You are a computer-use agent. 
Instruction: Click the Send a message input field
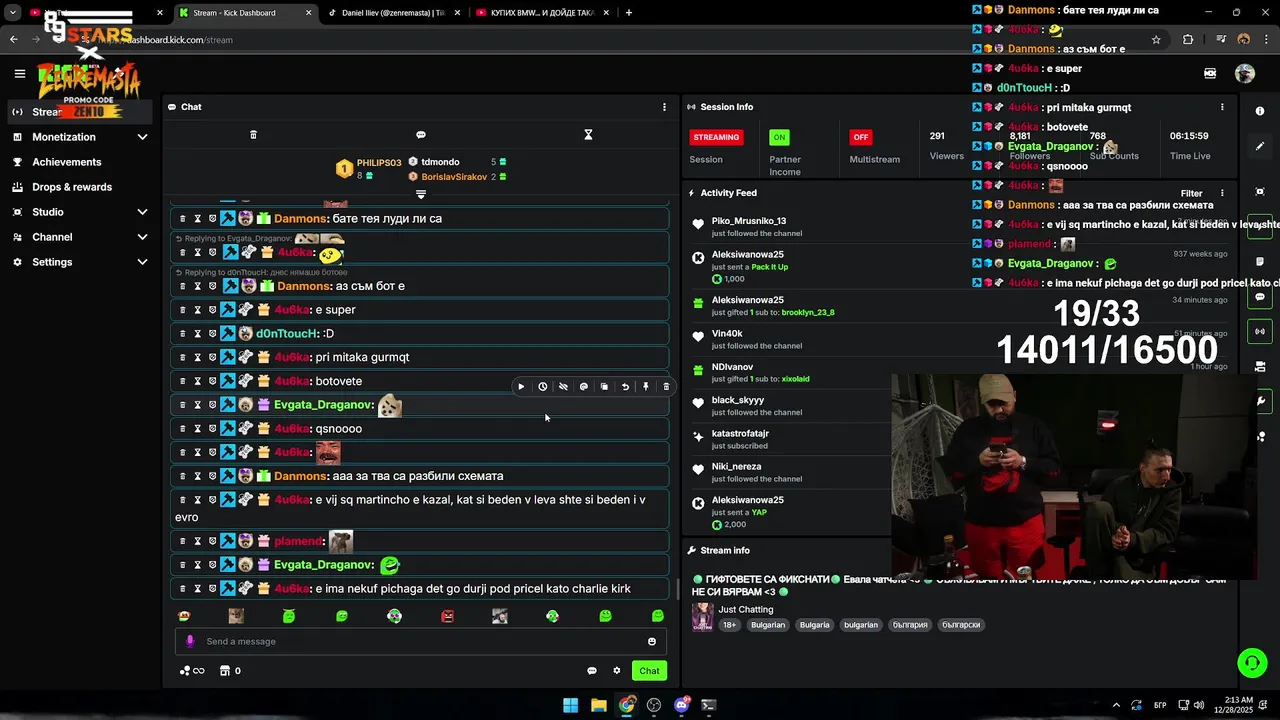[420, 642]
